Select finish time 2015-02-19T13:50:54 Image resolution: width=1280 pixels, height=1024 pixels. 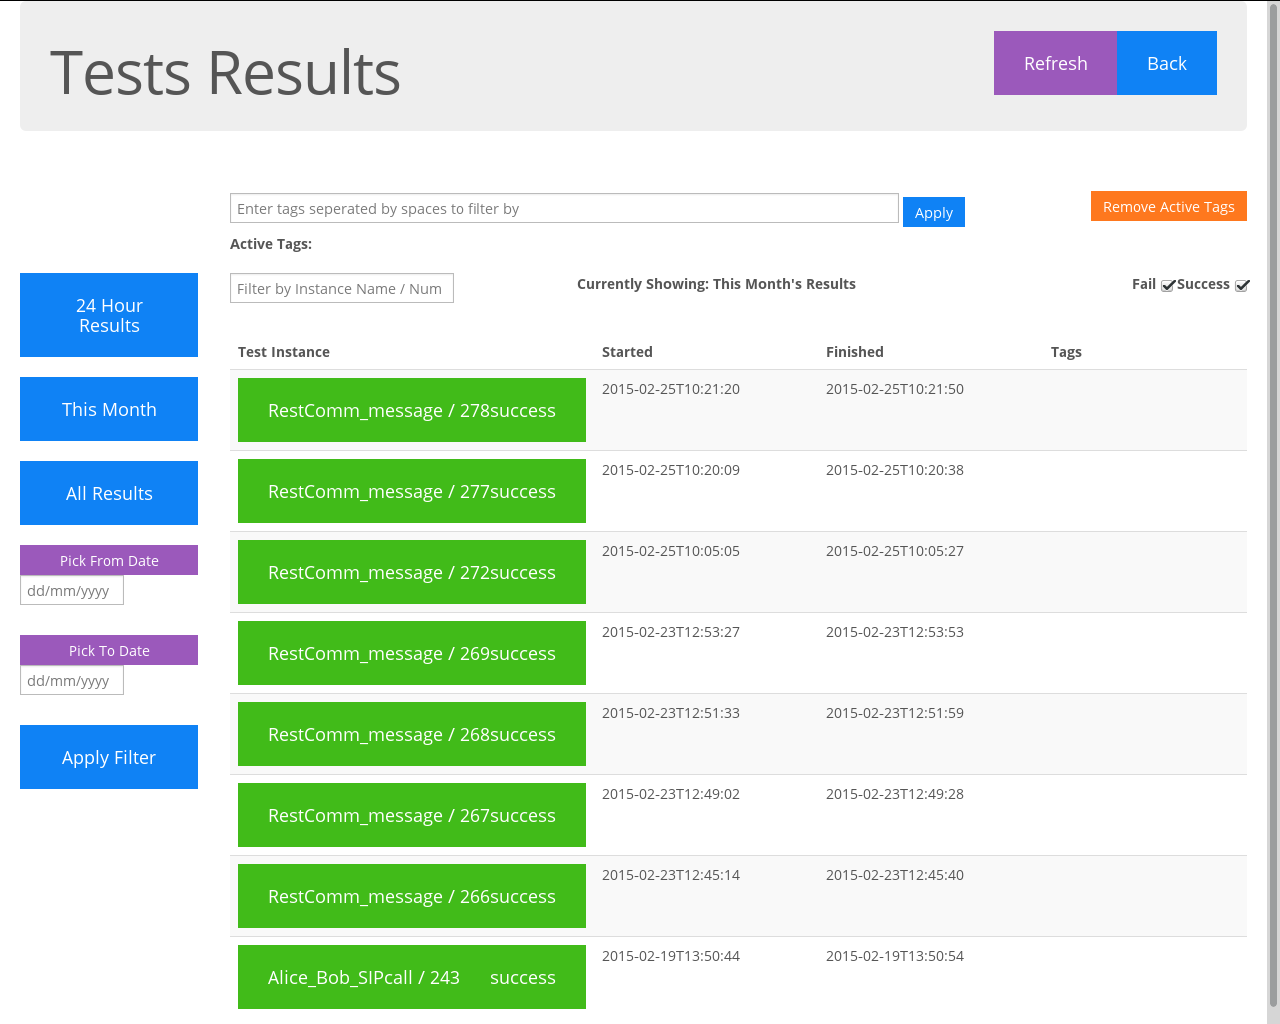coord(895,956)
